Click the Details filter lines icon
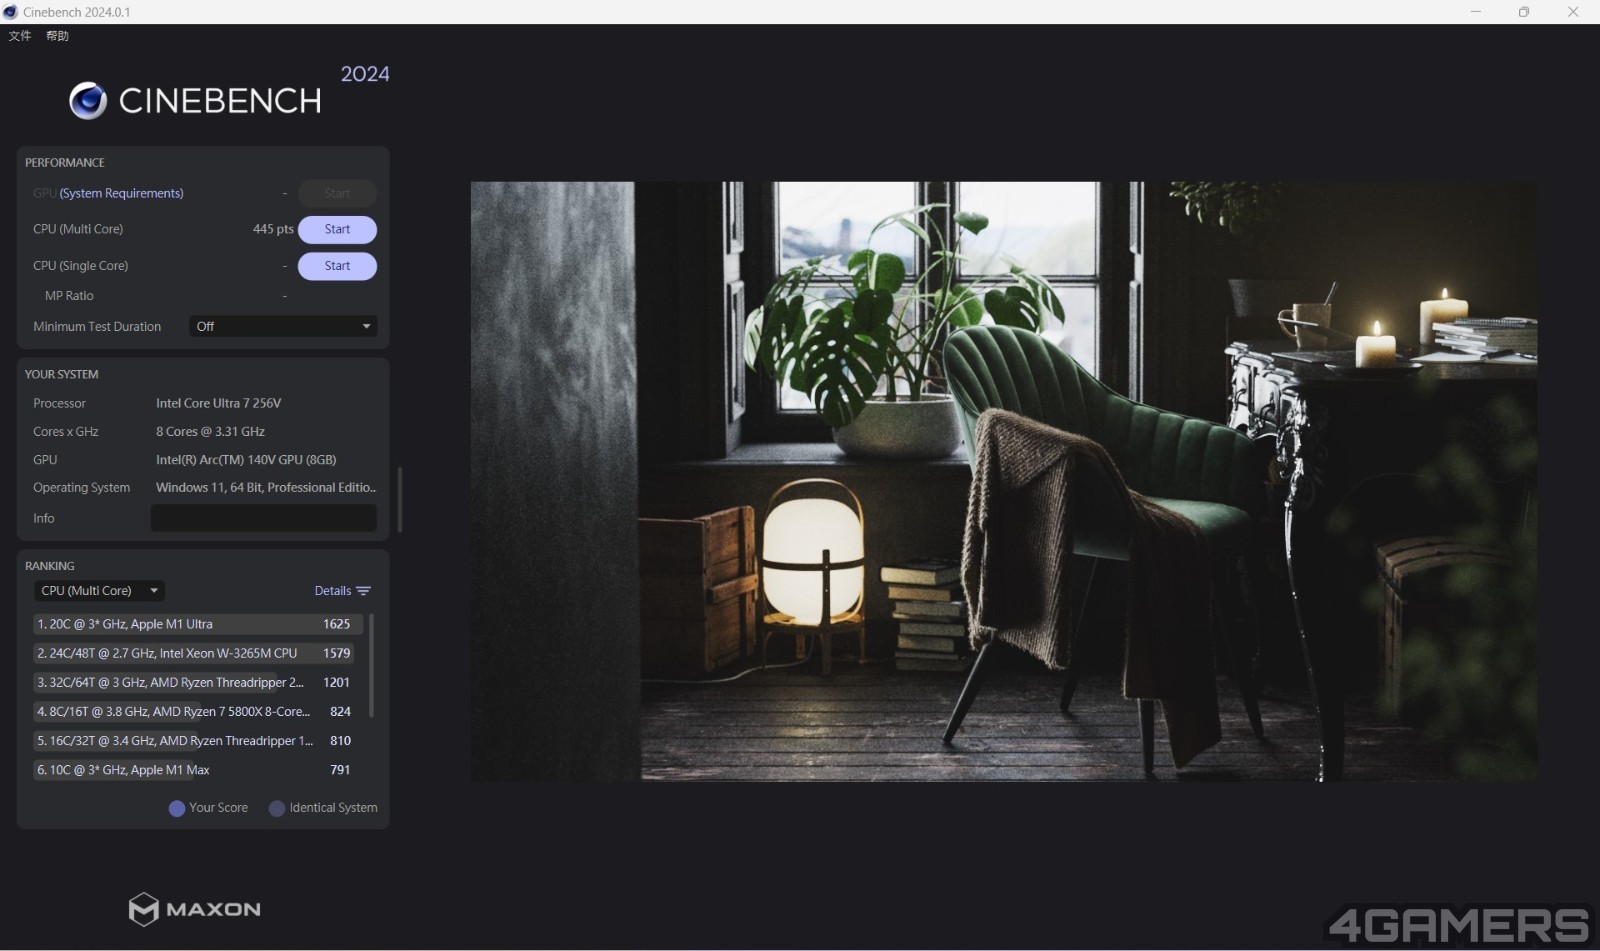This screenshot has width=1600, height=951. 364,591
